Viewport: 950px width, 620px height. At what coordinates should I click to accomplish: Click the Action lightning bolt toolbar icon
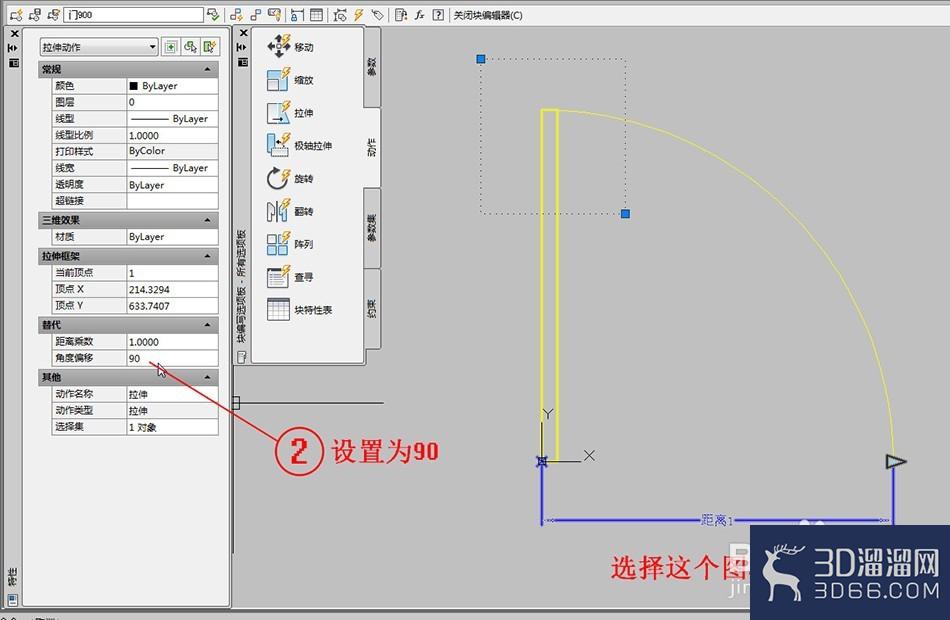point(359,15)
